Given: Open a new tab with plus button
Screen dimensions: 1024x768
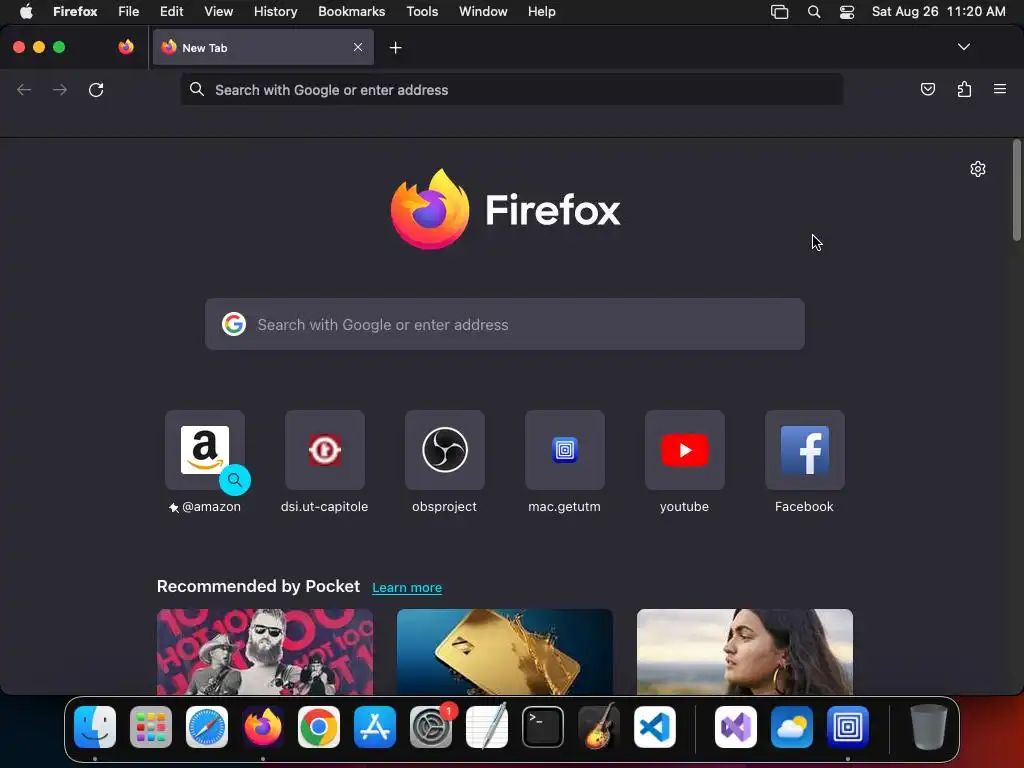Looking at the screenshot, I should point(395,48).
